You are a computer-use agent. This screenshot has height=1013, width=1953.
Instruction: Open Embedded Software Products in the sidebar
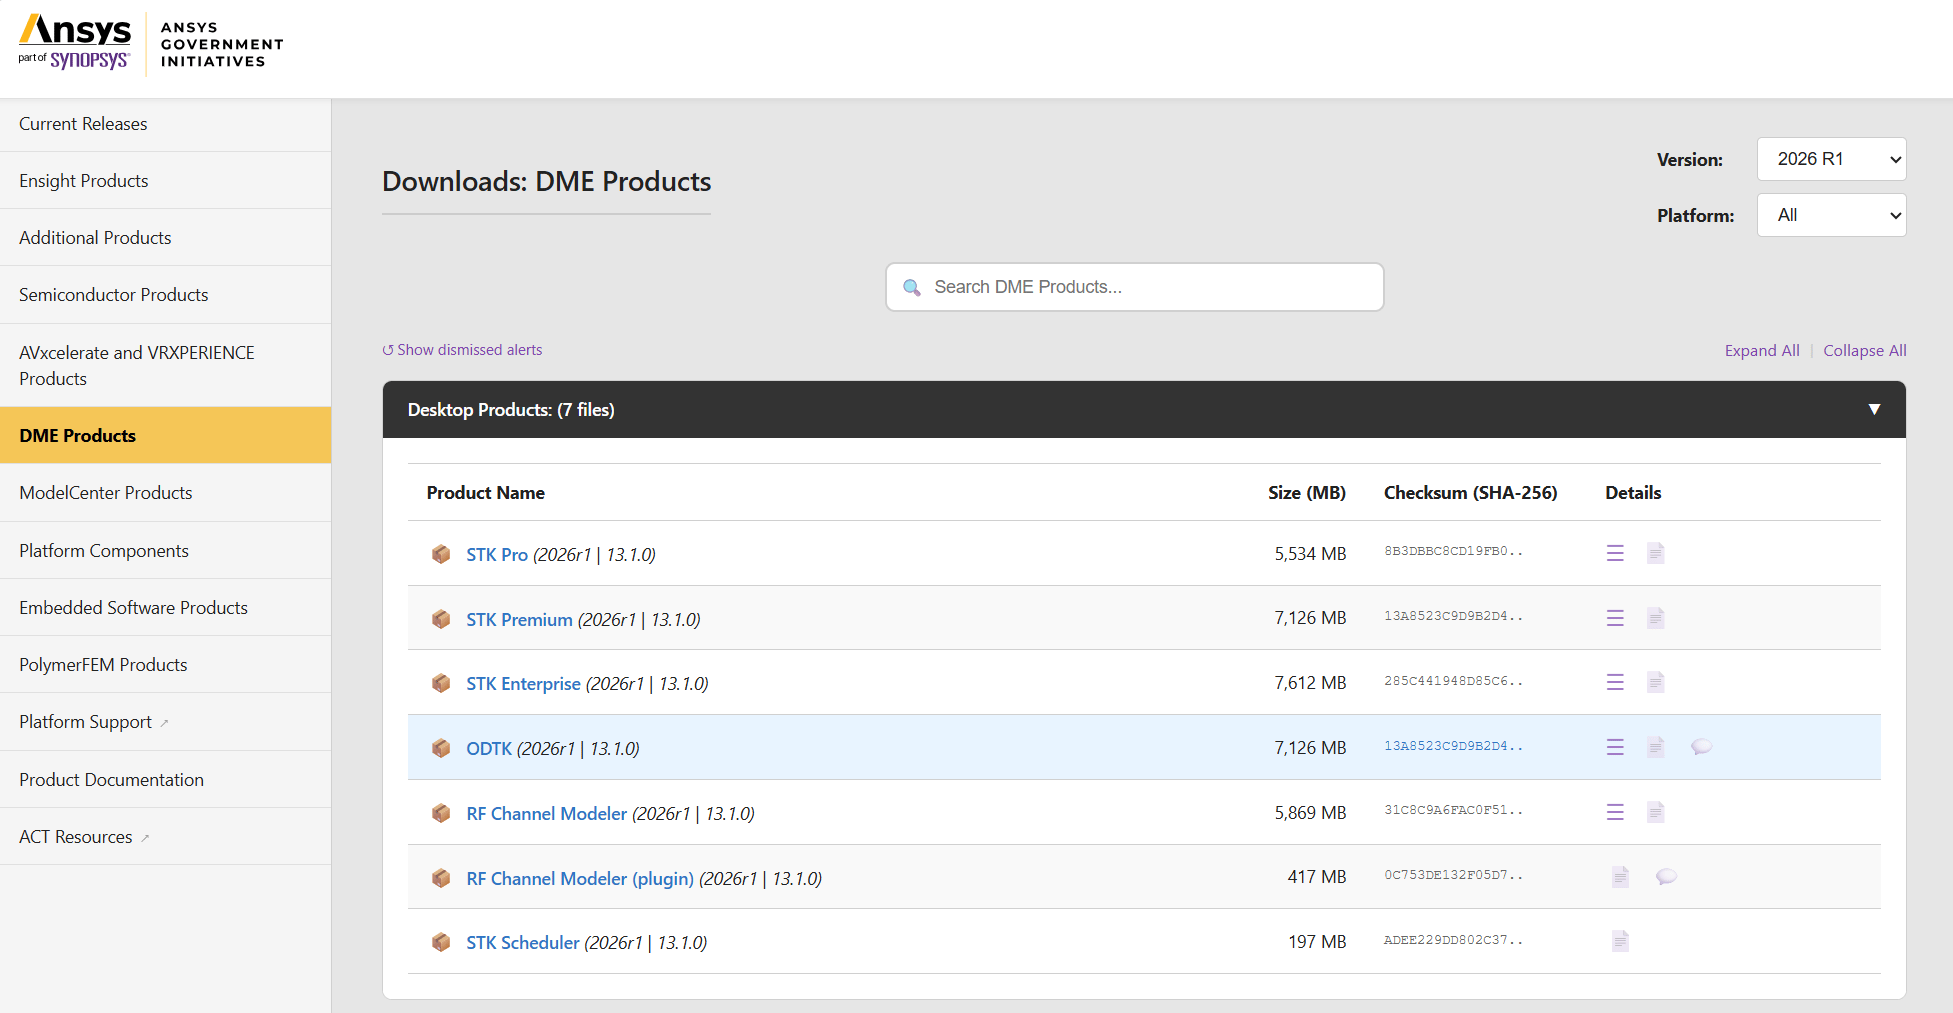(x=166, y=608)
